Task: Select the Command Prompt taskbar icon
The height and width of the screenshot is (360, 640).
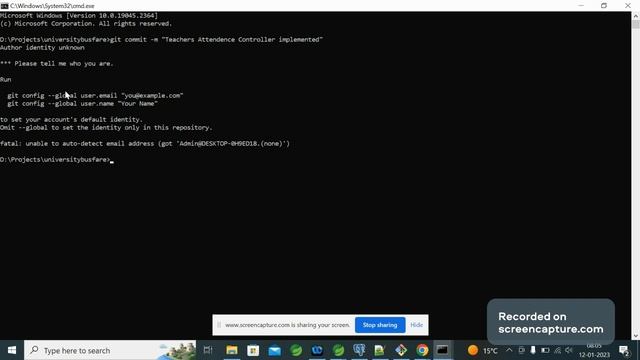Action: [x=442, y=350]
